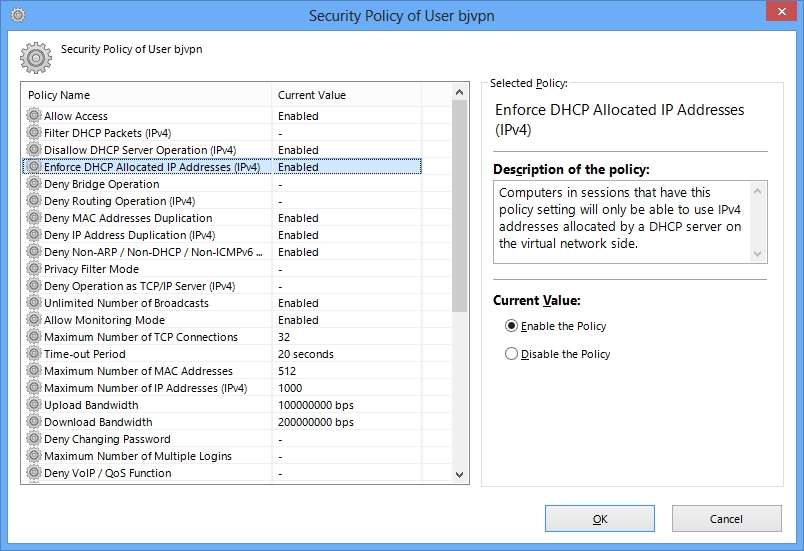Image resolution: width=804 pixels, height=551 pixels.
Task: Click the policy list's scroll down arrow
Action: click(459, 475)
